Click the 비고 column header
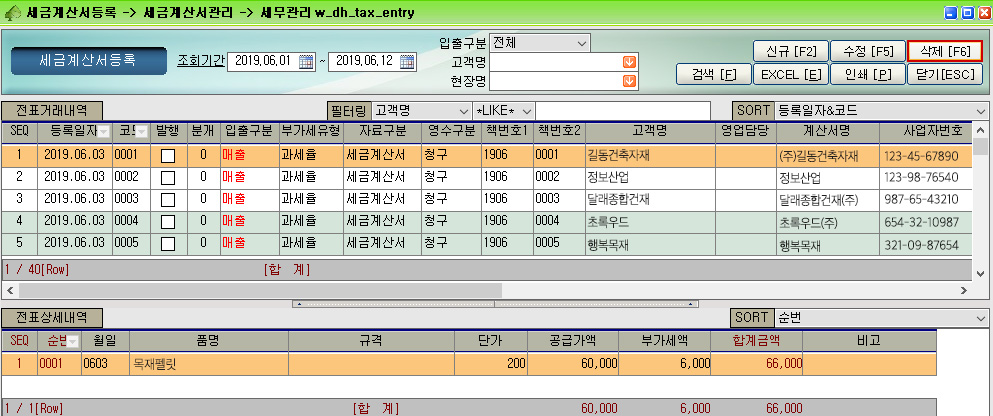This screenshot has width=993, height=416. [869, 341]
